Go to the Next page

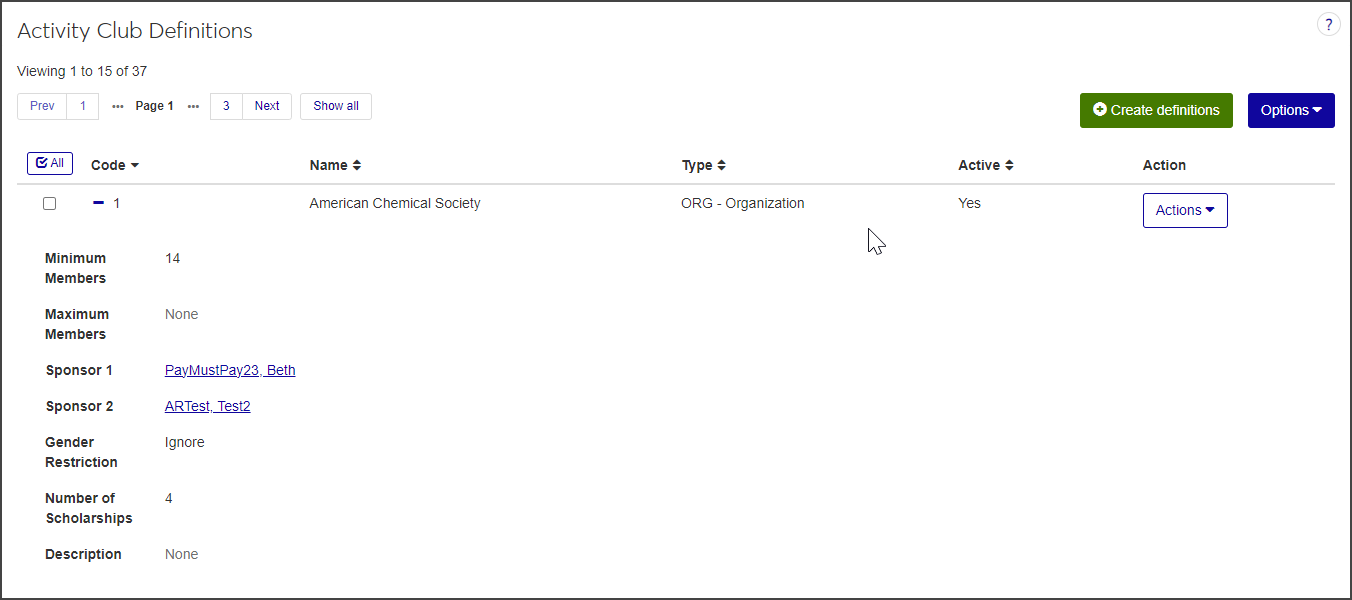[x=267, y=106]
